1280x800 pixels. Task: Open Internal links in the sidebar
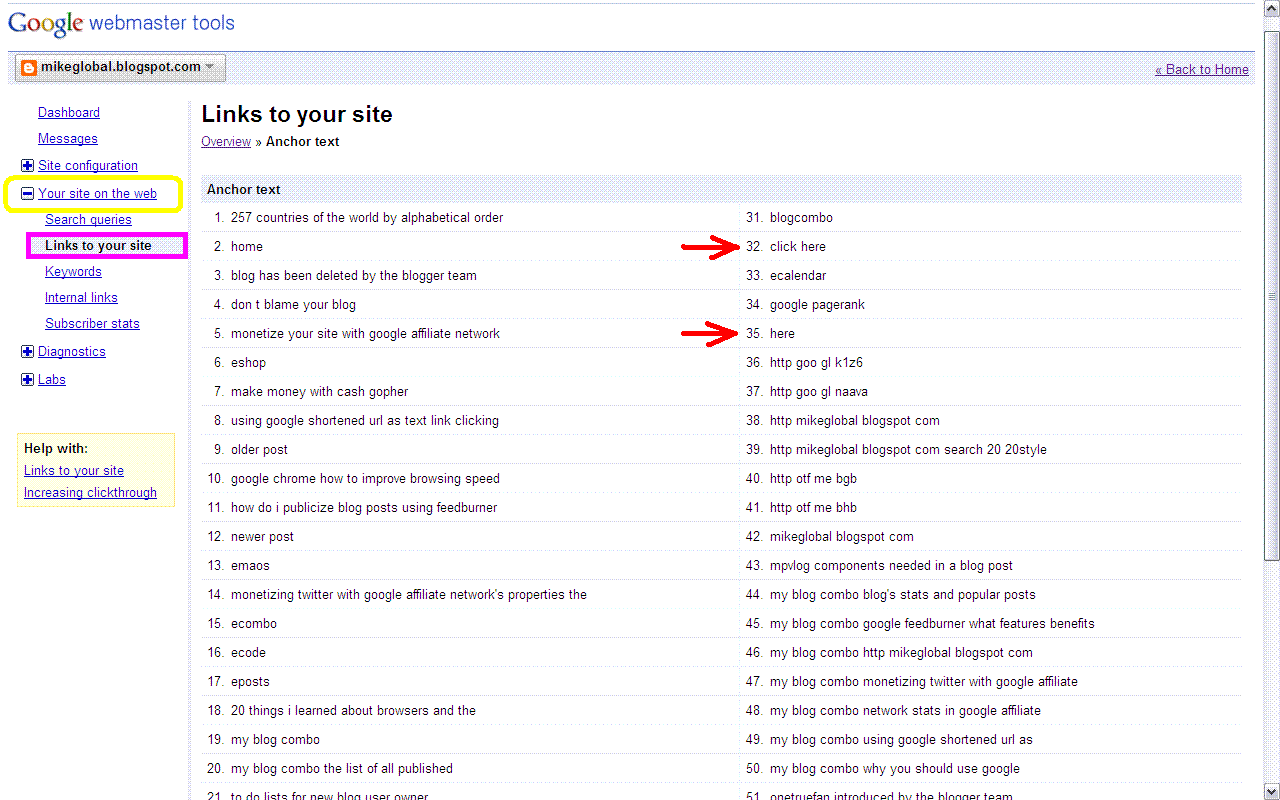click(x=81, y=298)
